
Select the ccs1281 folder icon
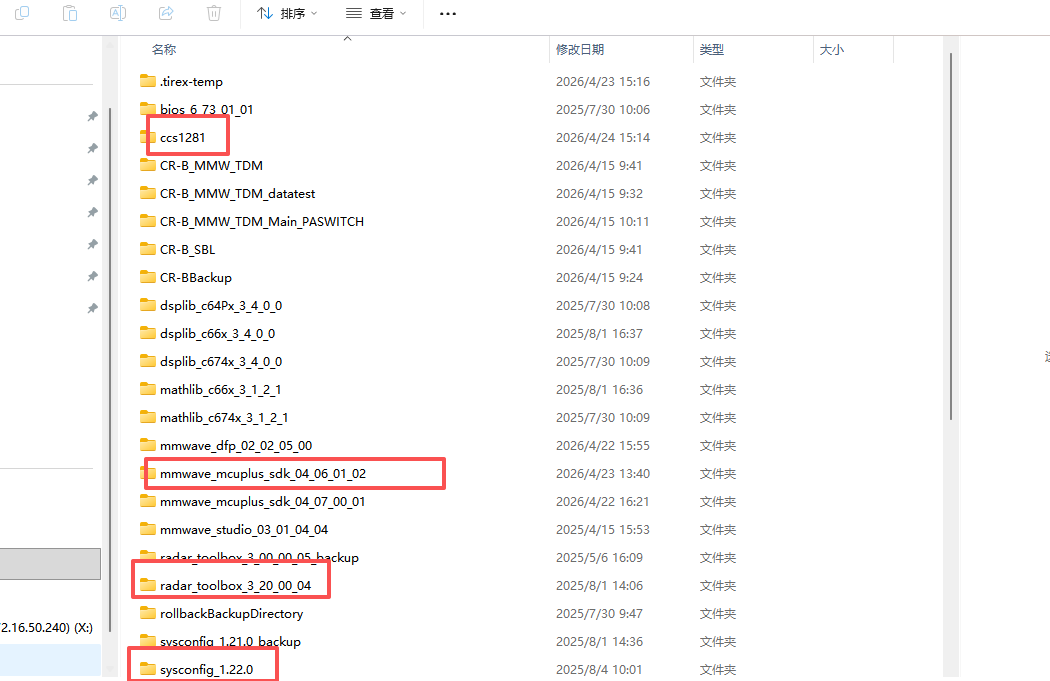[x=148, y=137]
